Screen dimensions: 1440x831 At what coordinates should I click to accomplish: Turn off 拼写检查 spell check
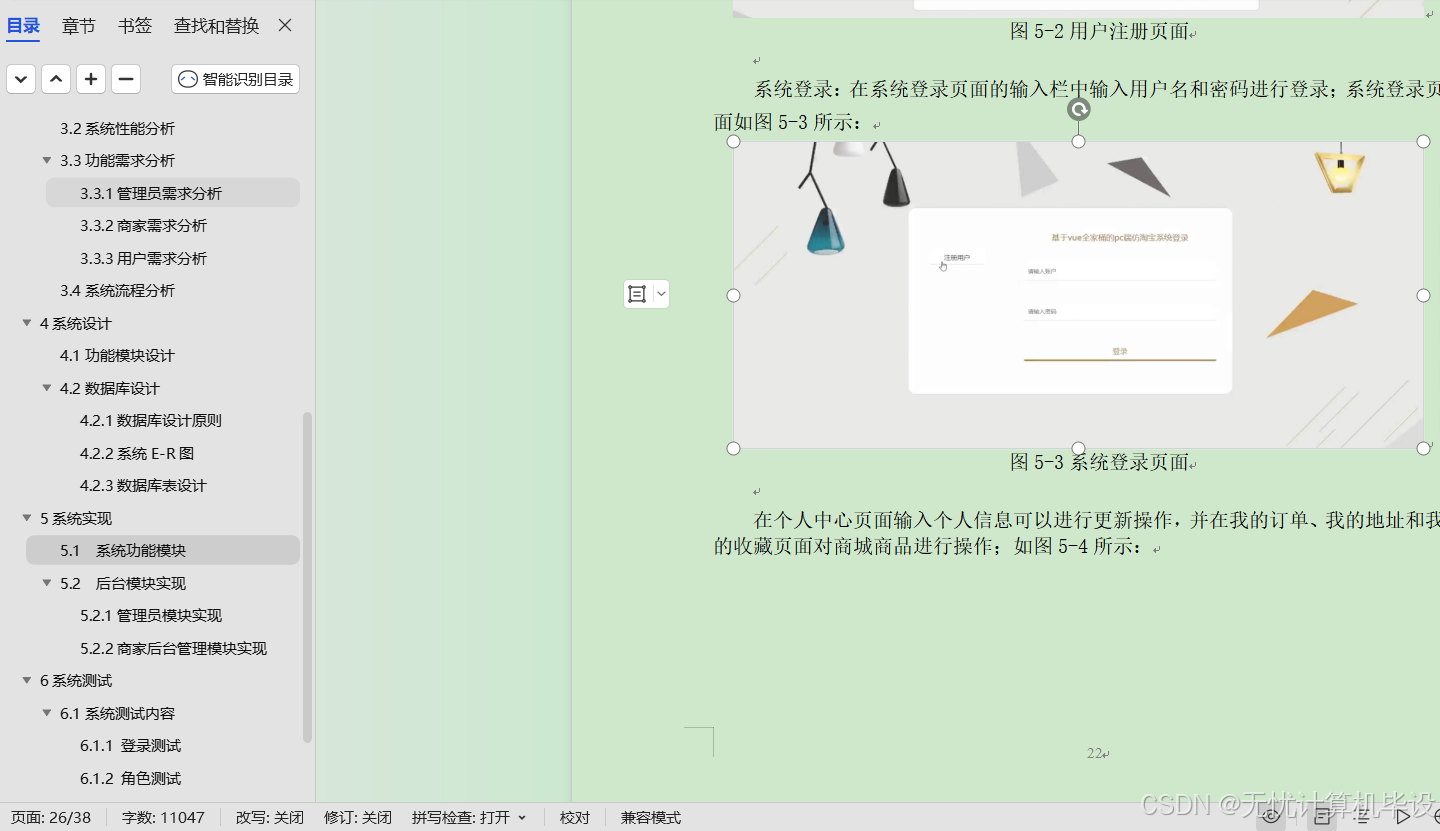pyautogui.click(x=460, y=817)
